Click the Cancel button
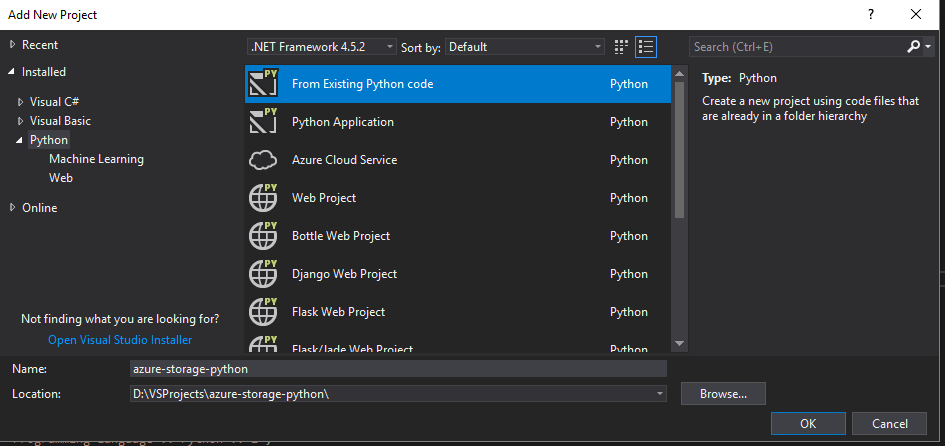 pyautogui.click(x=890, y=424)
